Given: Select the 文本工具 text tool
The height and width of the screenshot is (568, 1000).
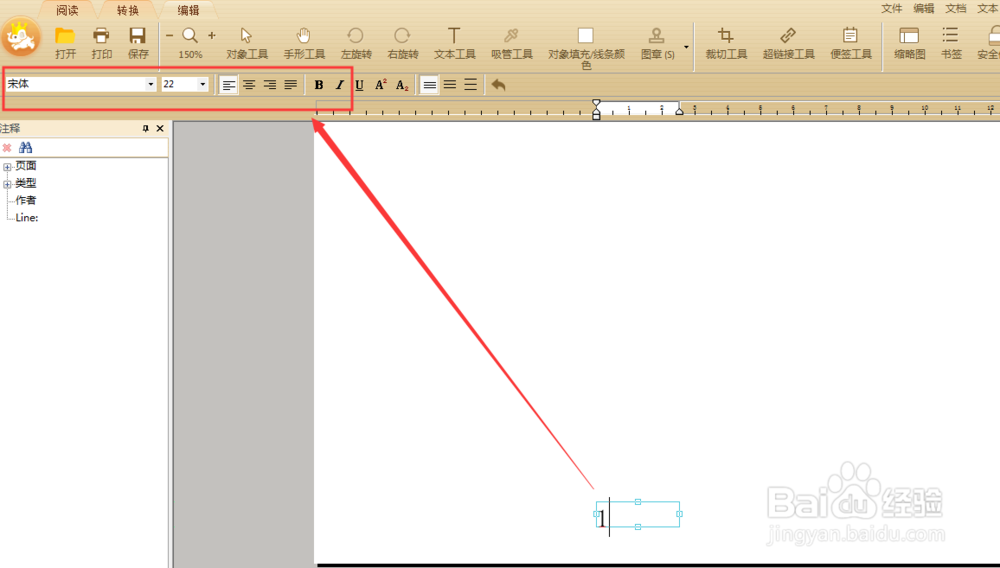Looking at the screenshot, I should click(x=454, y=43).
